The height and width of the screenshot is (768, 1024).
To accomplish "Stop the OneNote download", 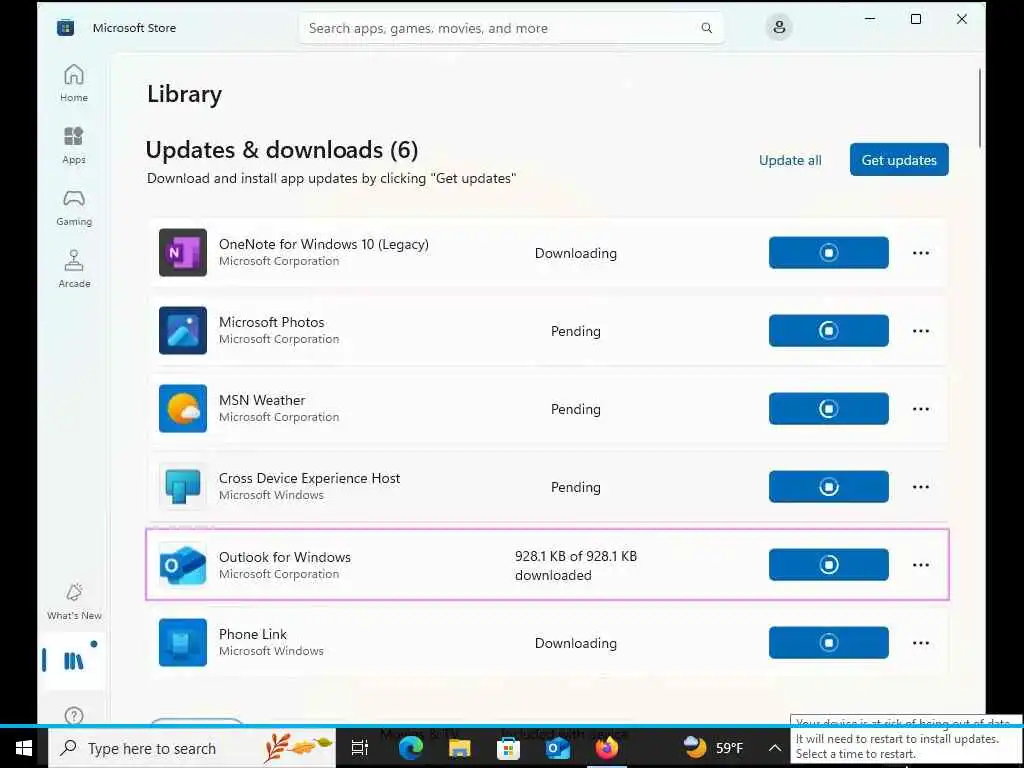I will pos(829,252).
